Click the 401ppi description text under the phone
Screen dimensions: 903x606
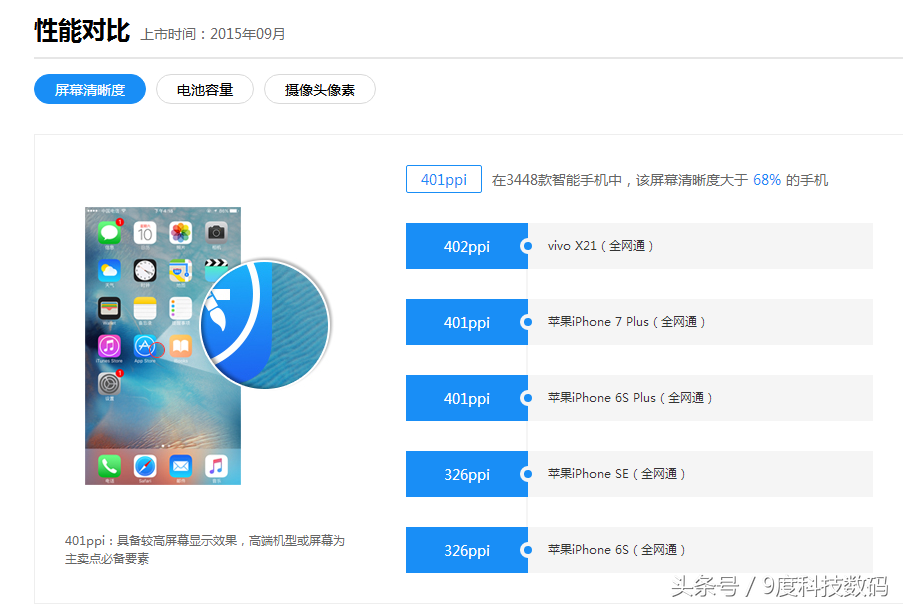coord(204,550)
